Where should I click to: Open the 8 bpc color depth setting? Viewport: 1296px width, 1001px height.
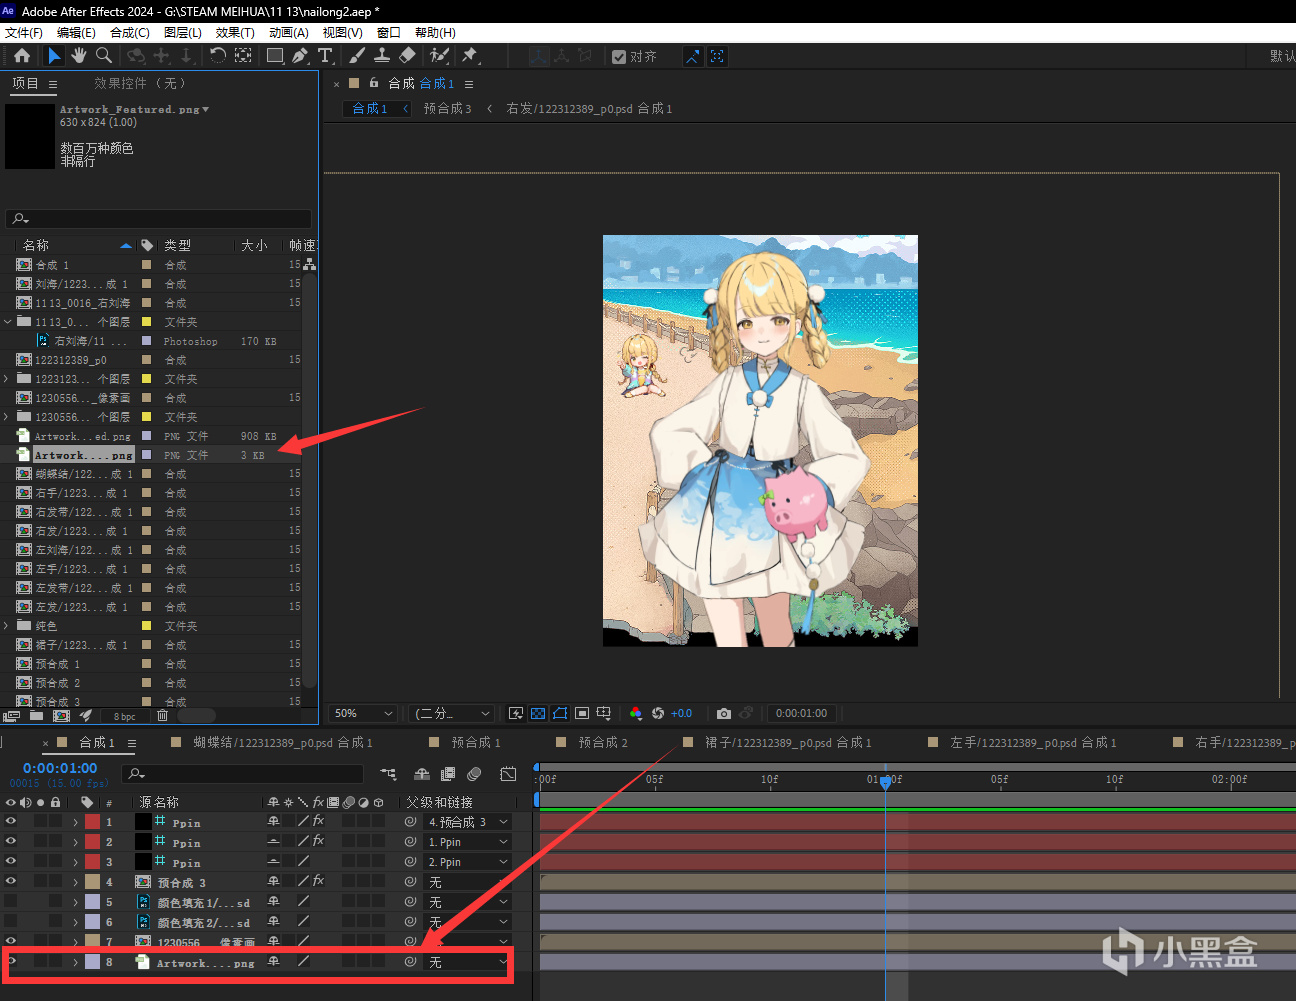(125, 717)
